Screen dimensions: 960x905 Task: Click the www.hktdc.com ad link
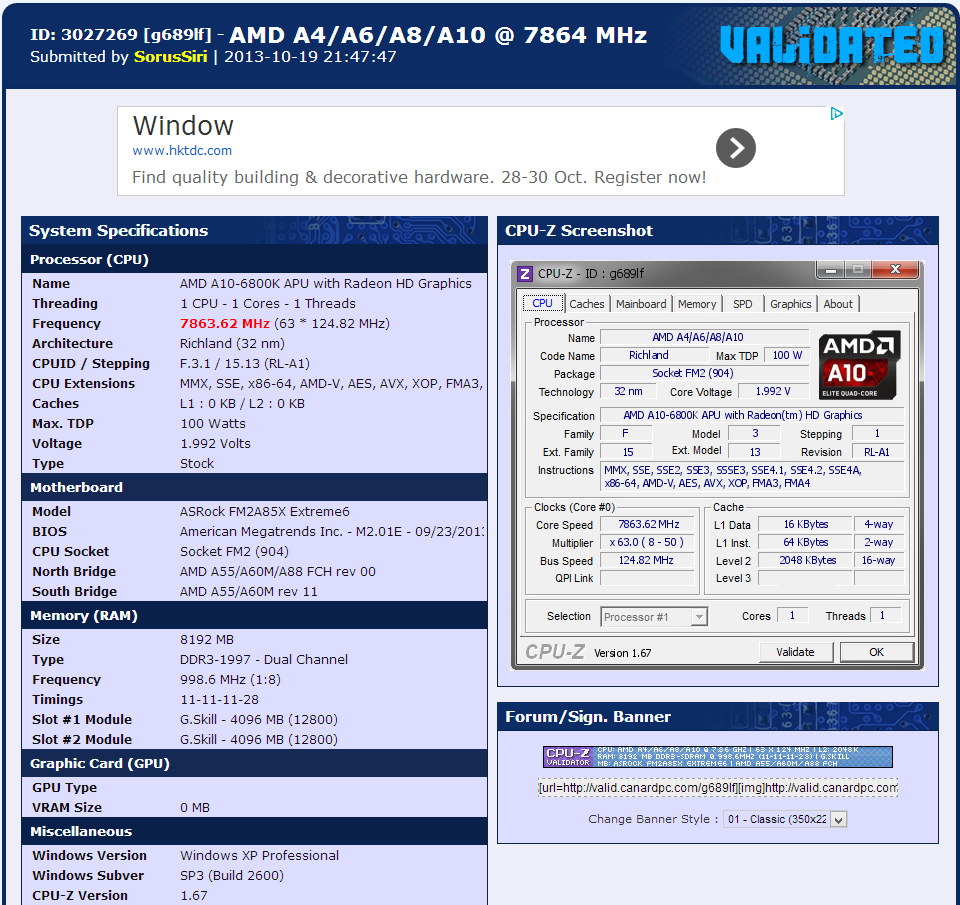[x=182, y=151]
